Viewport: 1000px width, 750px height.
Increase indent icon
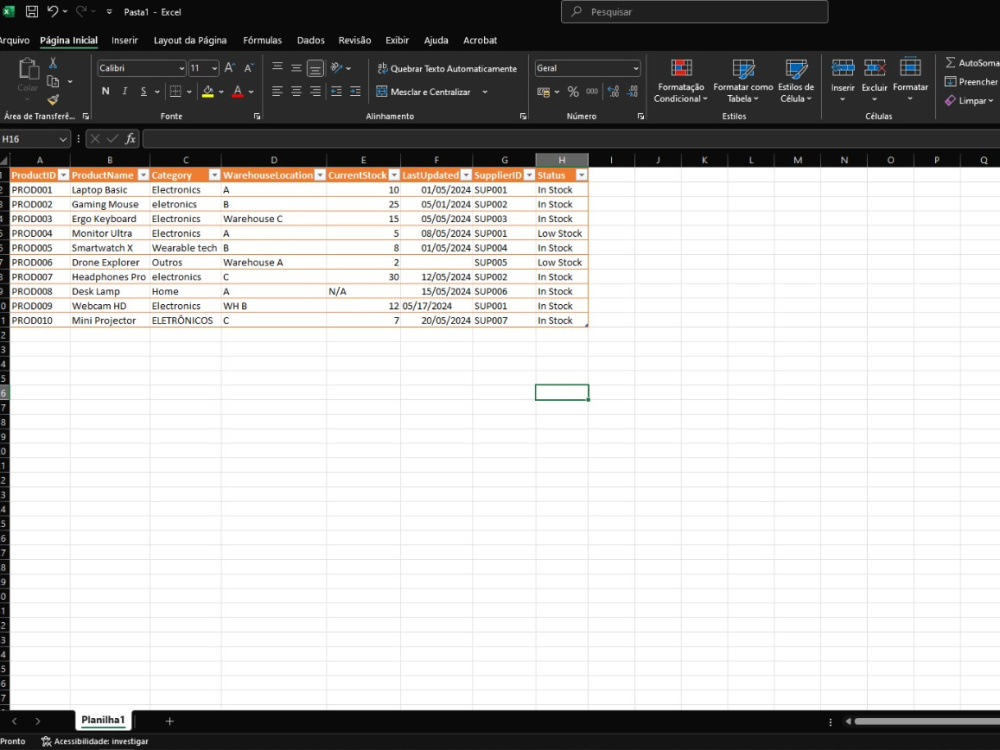pyautogui.click(x=355, y=91)
